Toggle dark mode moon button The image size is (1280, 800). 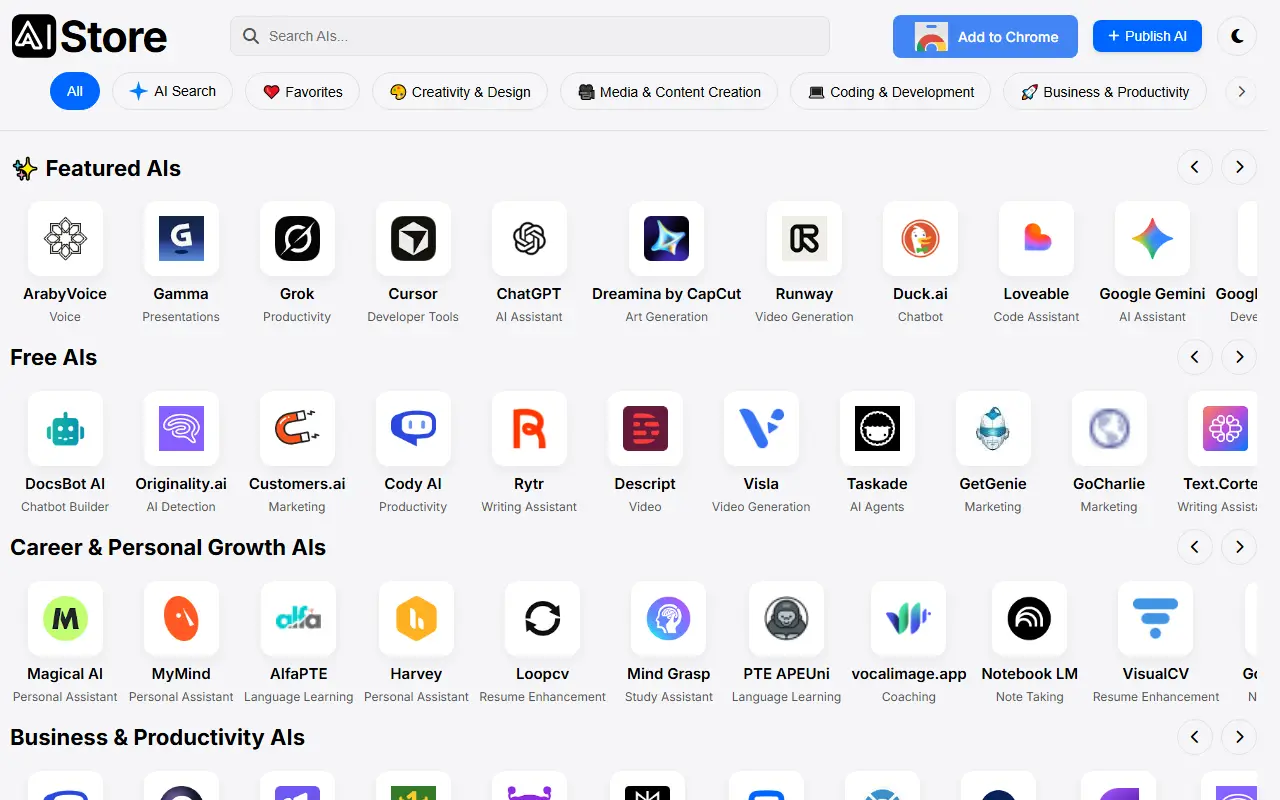[x=1237, y=36]
